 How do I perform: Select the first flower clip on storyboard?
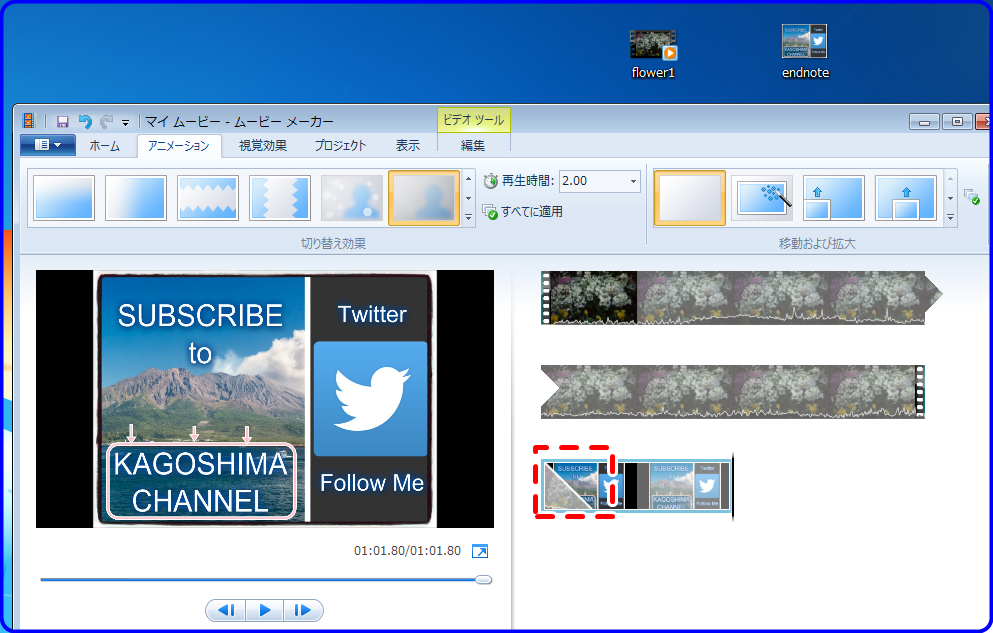pos(741,298)
